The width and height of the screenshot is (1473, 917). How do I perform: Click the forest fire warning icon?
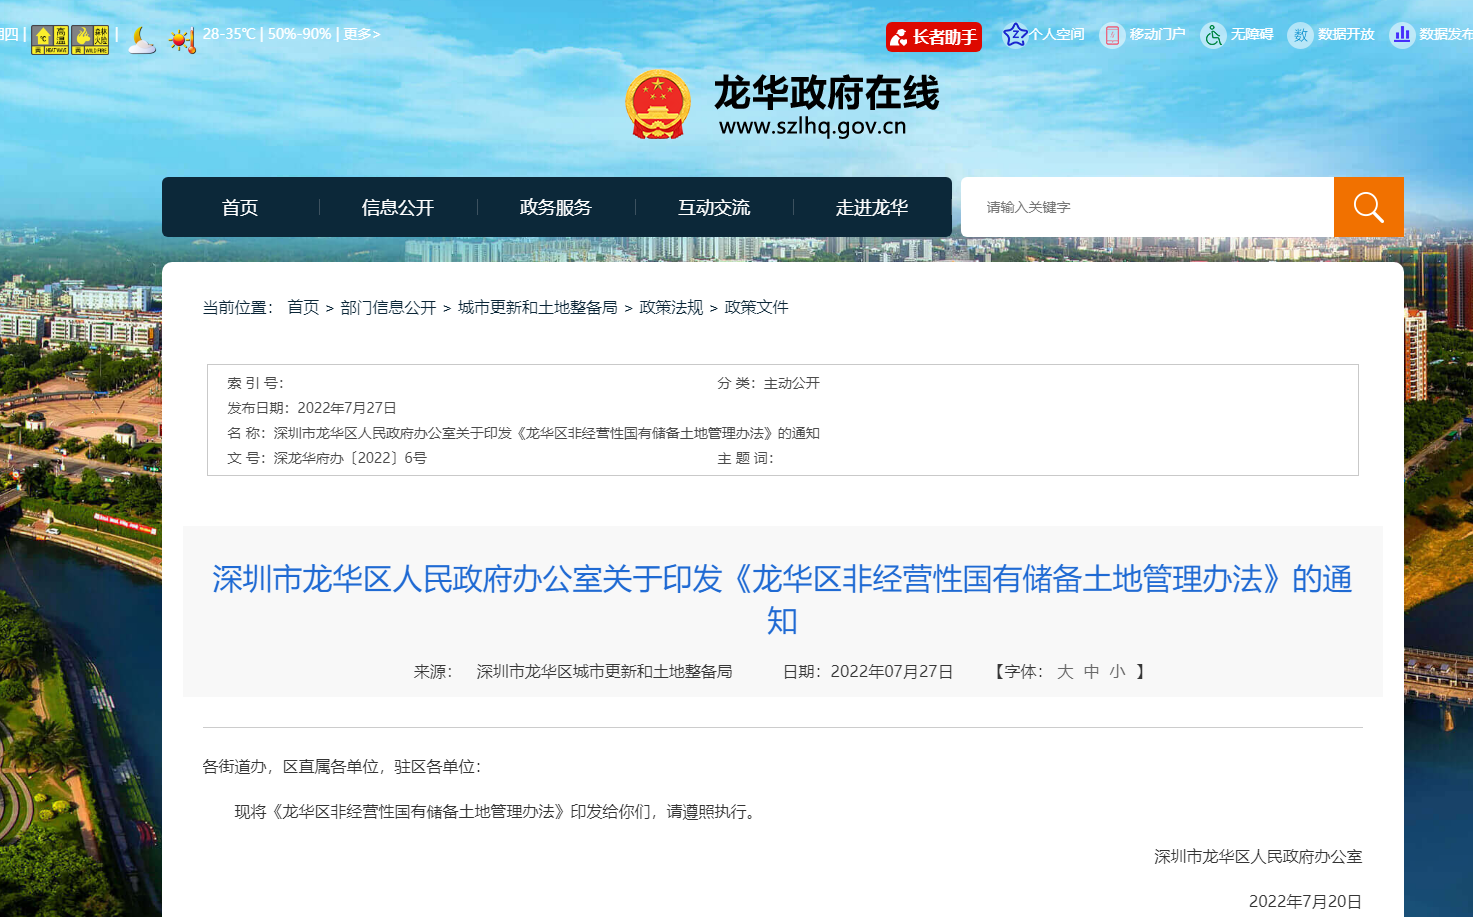[90, 39]
